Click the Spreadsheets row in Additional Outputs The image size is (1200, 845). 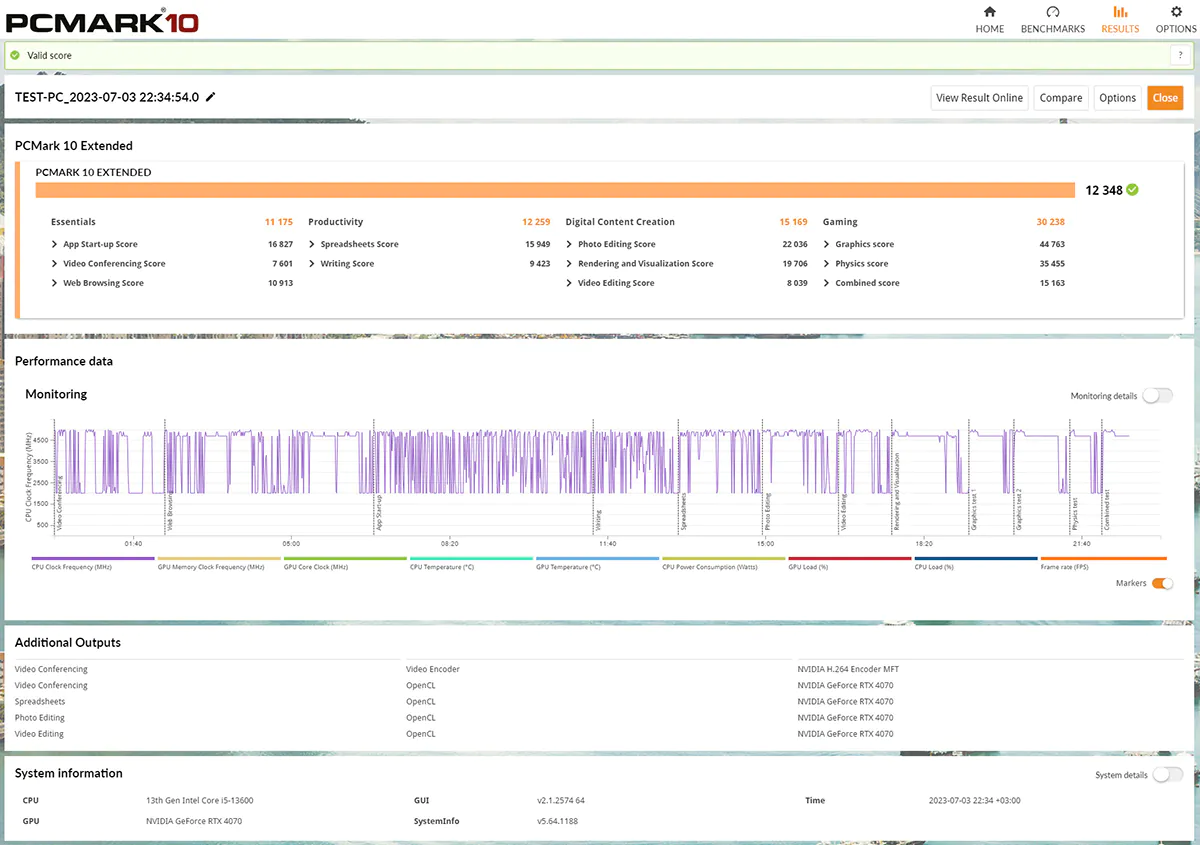pos(599,702)
